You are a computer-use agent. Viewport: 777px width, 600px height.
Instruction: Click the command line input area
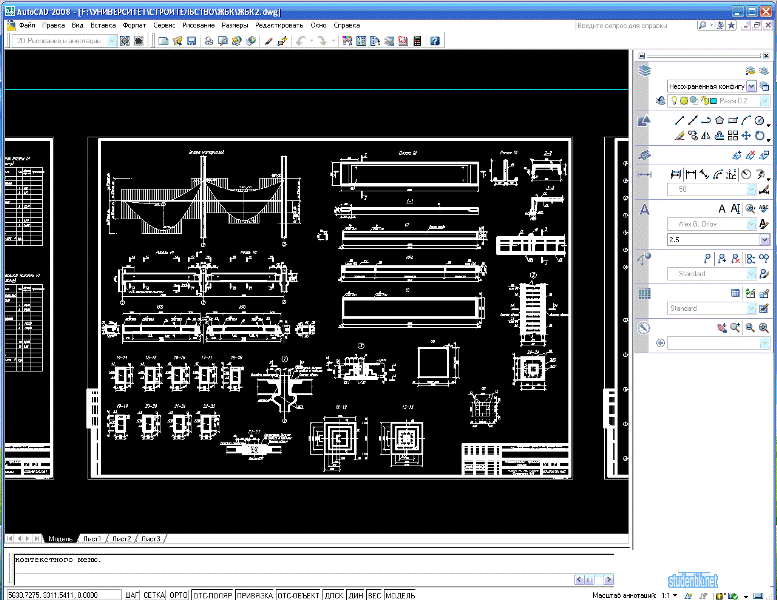coord(314,564)
